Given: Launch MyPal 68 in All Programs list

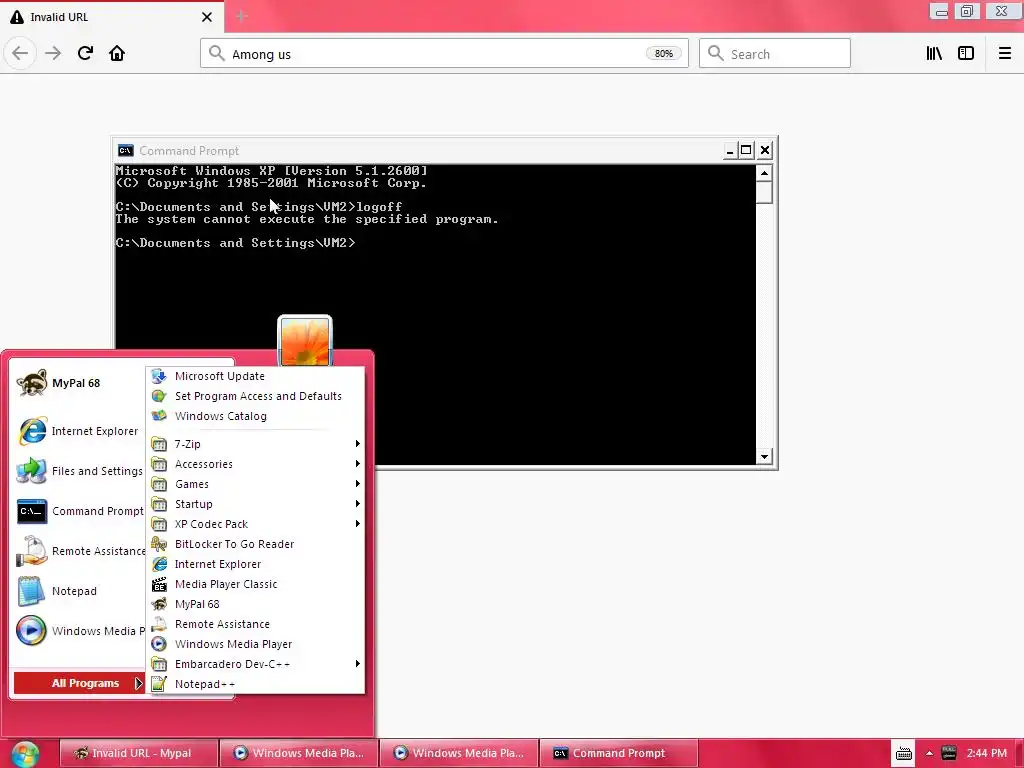Looking at the screenshot, I should pos(255,604).
